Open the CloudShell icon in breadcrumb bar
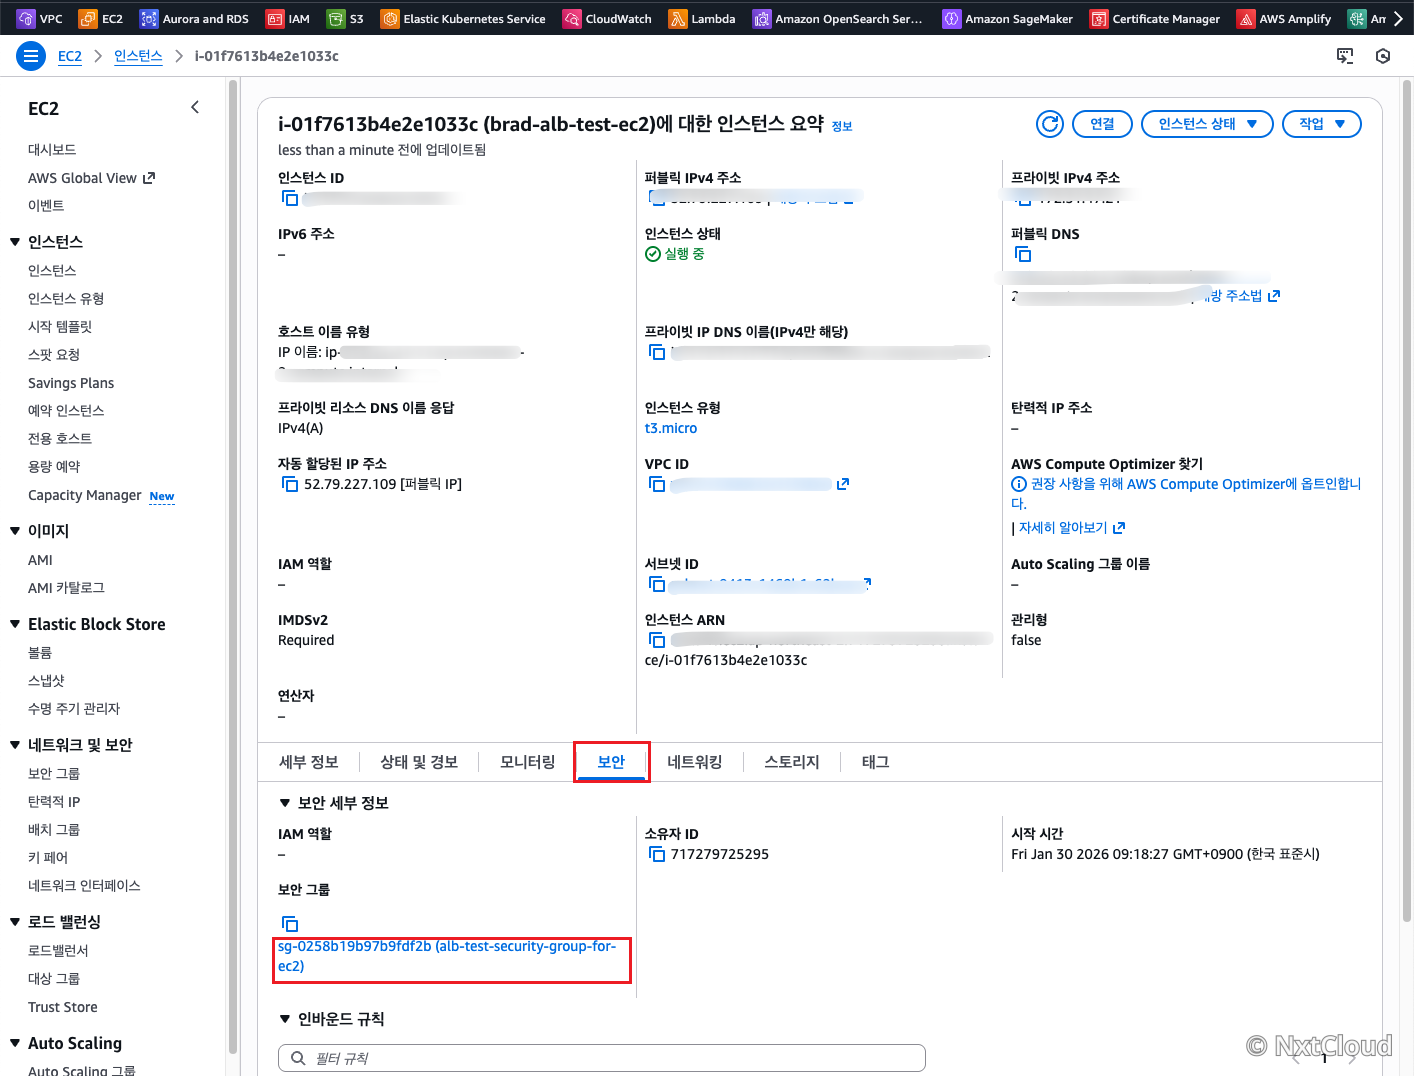Viewport: 1414px width, 1076px height. click(x=1345, y=56)
